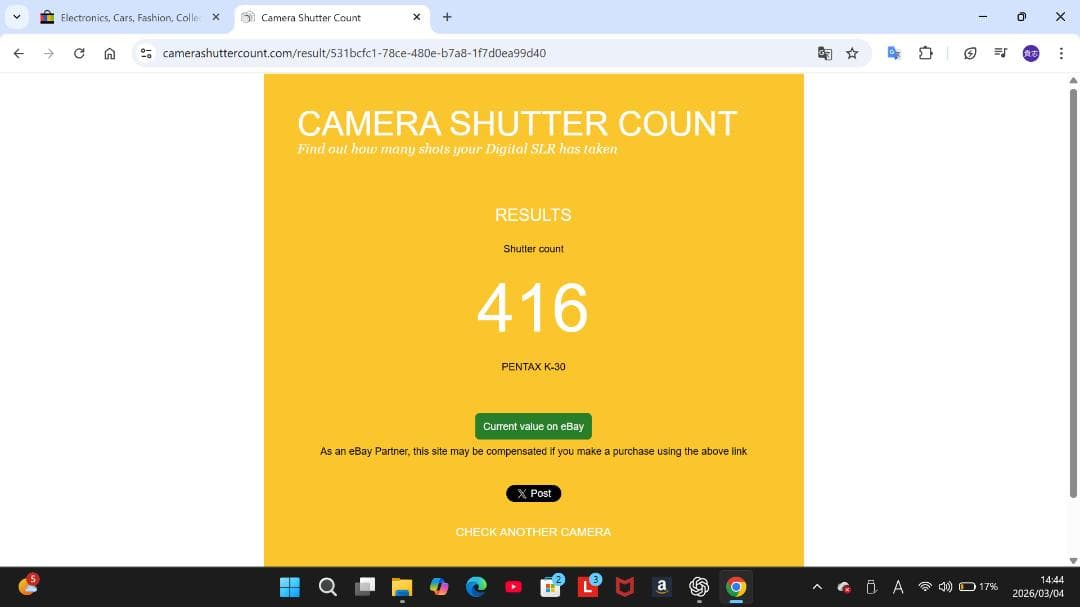Open the Extensions puzzle icon
The height and width of the screenshot is (607, 1080).
926,53
